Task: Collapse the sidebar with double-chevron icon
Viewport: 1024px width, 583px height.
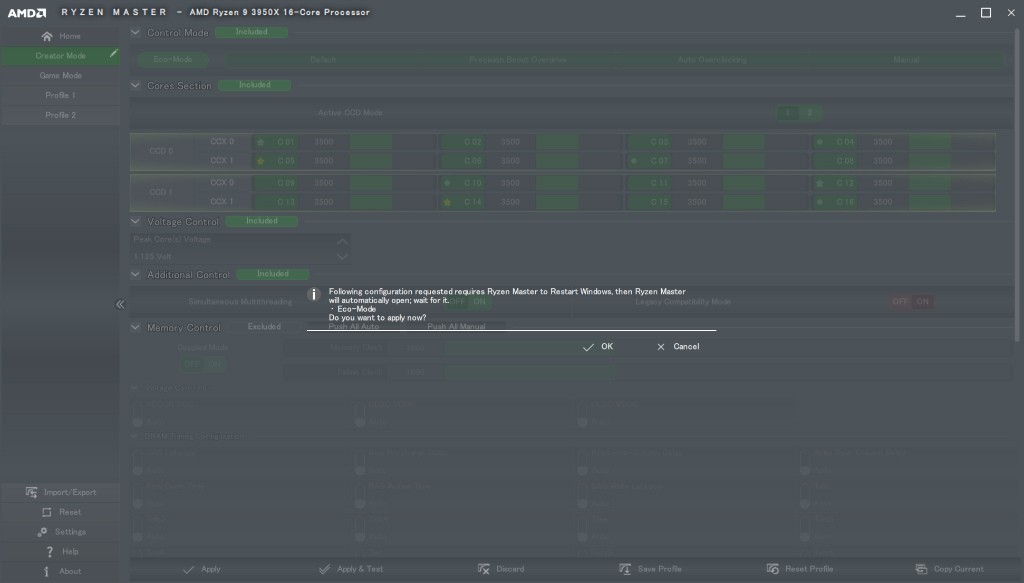Action: pos(120,304)
